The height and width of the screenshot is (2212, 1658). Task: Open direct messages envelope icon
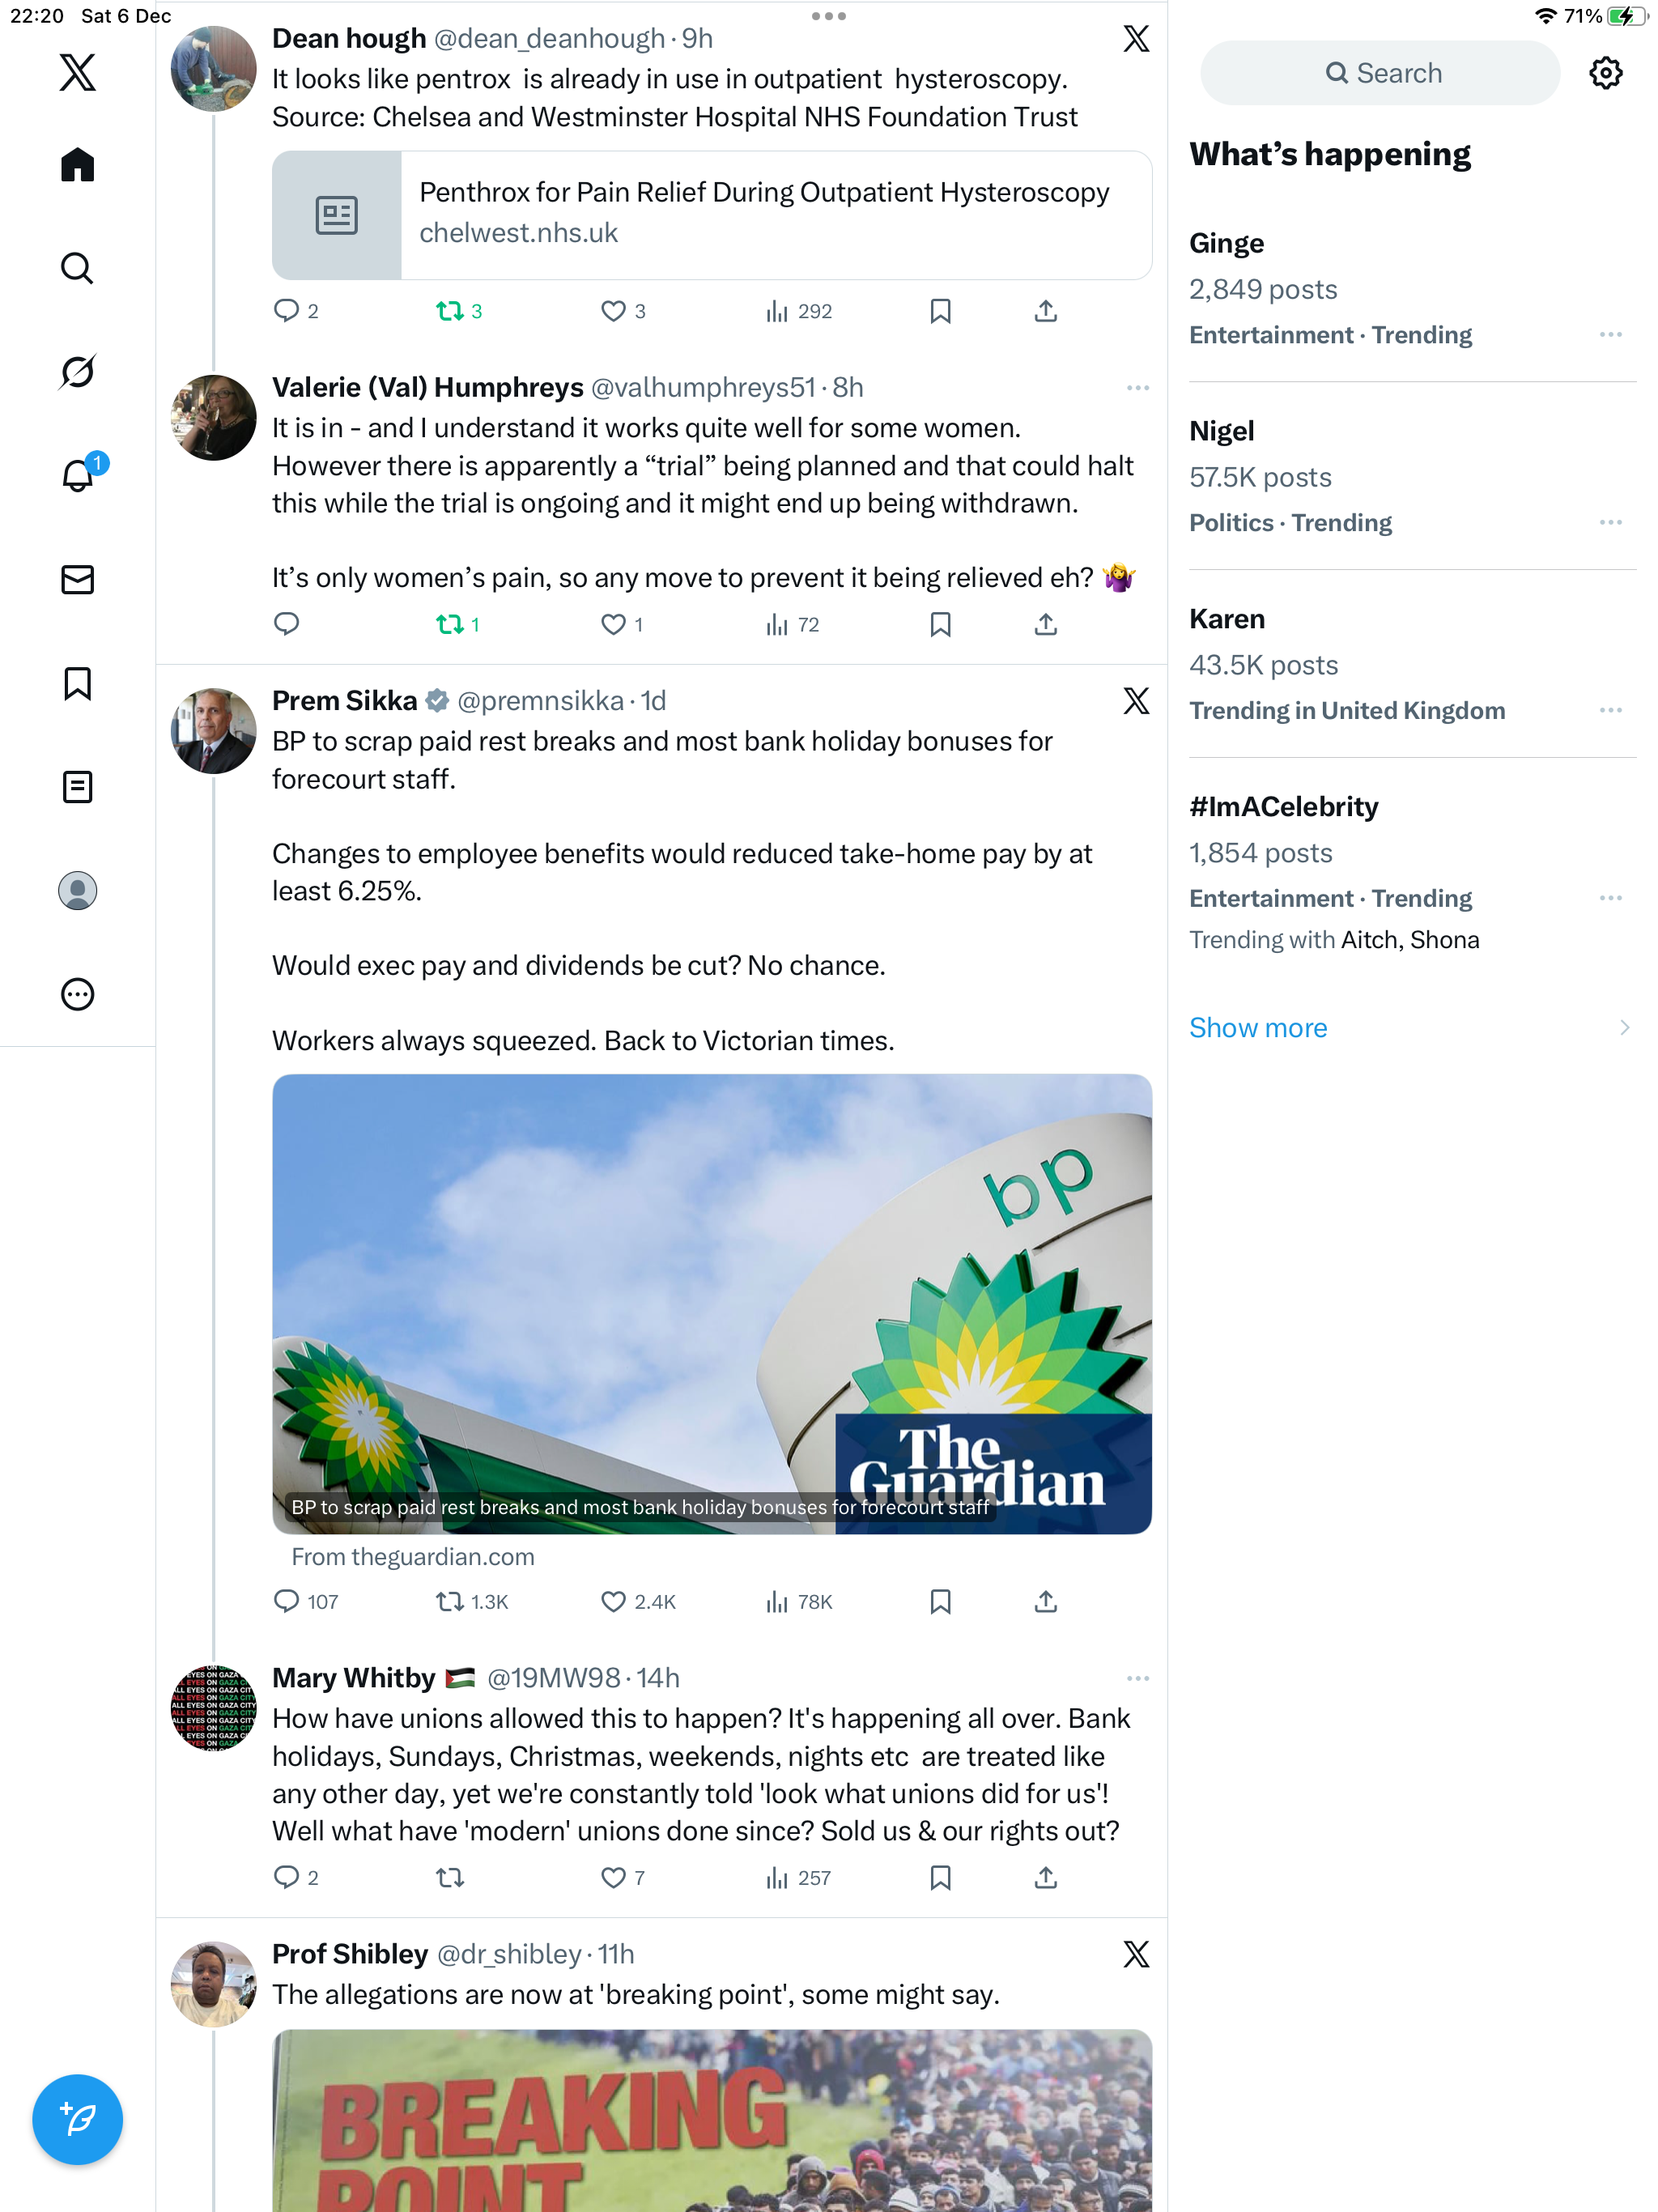[77, 580]
